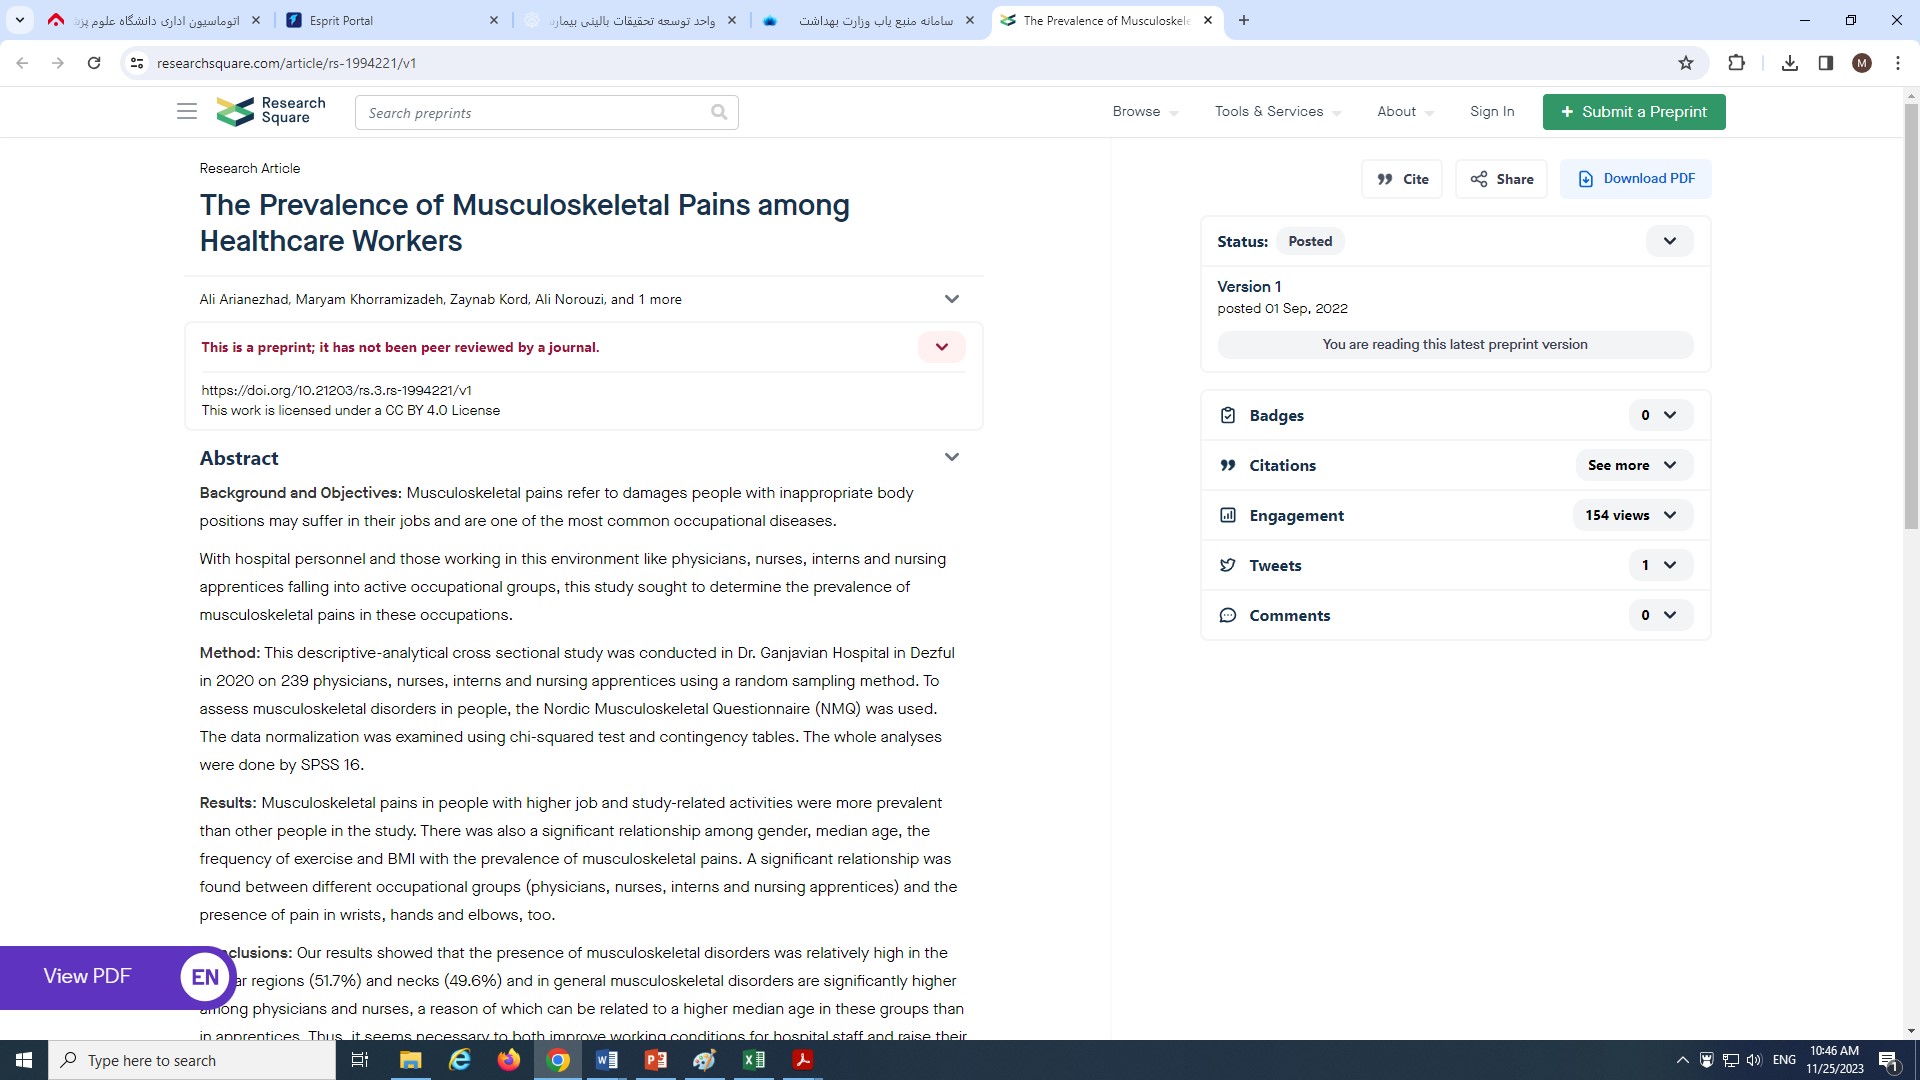Image resolution: width=1920 pixels, height=1080 pixels.
Task: Toggle the browser side panel icon
Action: coord(1826,63)
